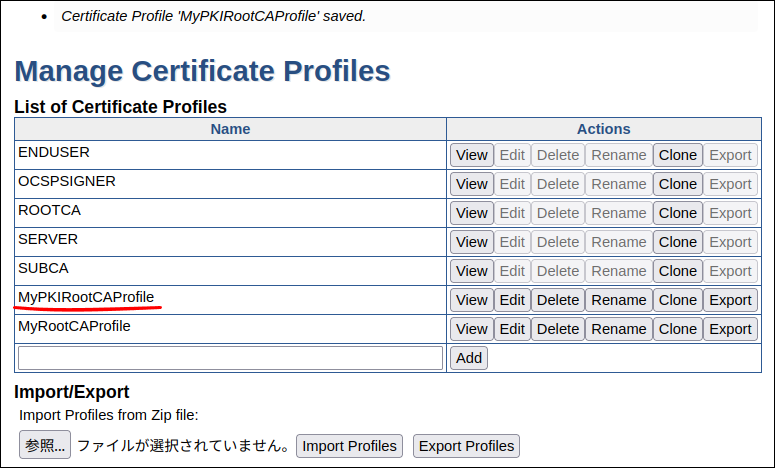Click the Export Profiles button
Viewport: 775px width, 468px height.
466,446
